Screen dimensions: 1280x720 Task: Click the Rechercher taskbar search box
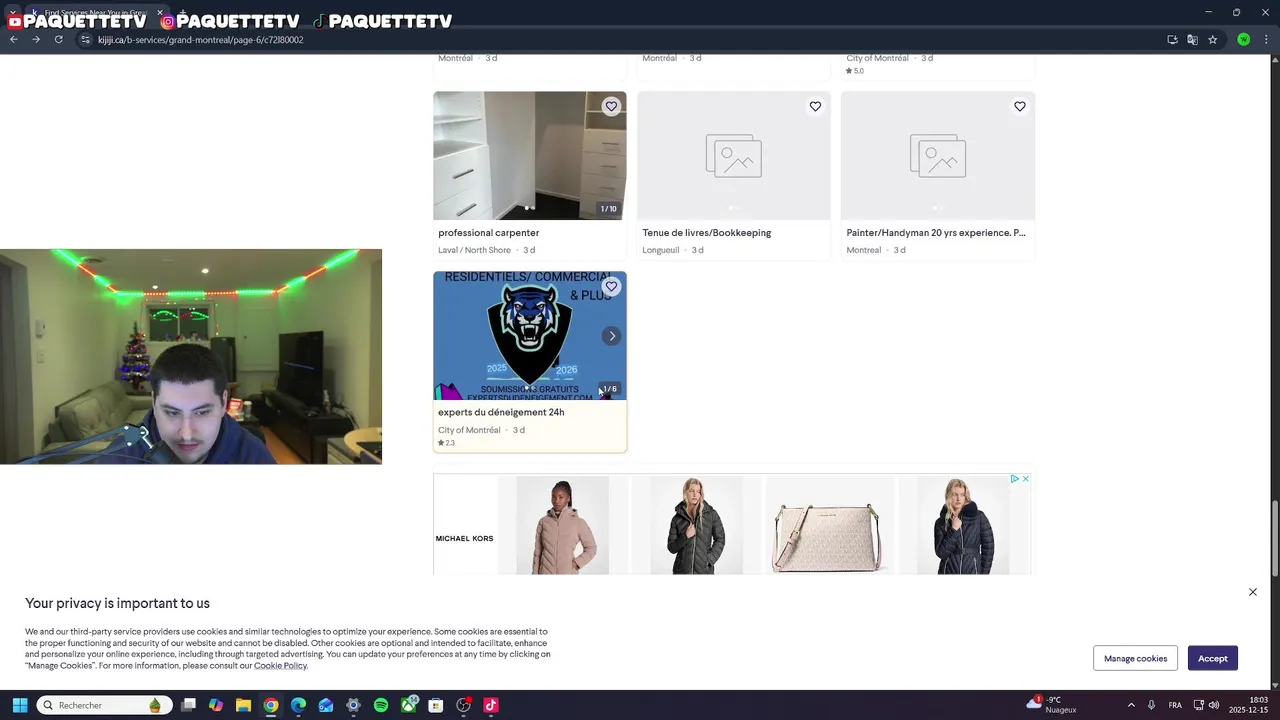[104, 705]
